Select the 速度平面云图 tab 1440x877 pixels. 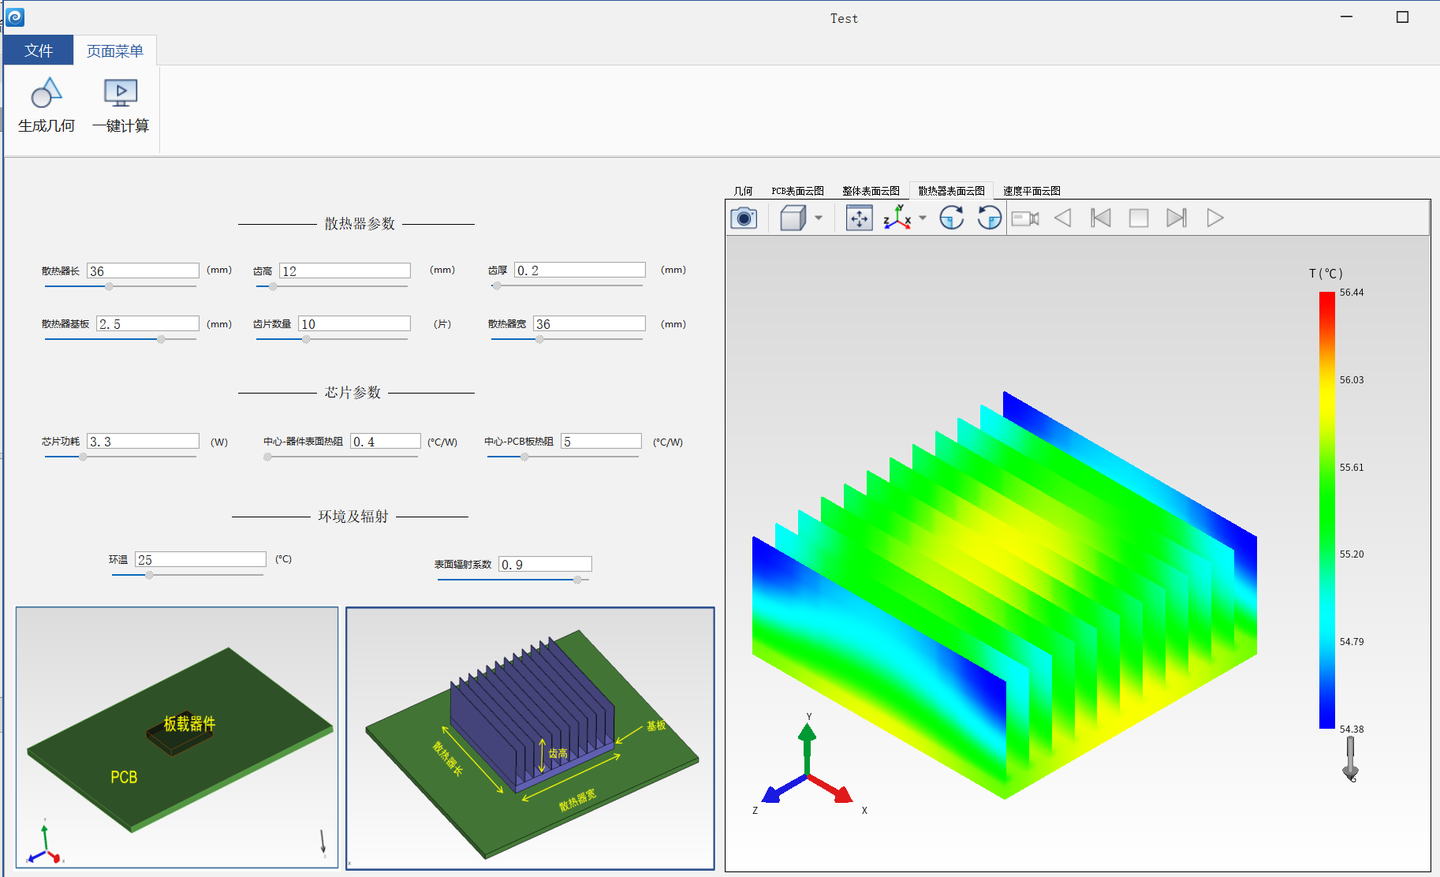(1031, 191)
